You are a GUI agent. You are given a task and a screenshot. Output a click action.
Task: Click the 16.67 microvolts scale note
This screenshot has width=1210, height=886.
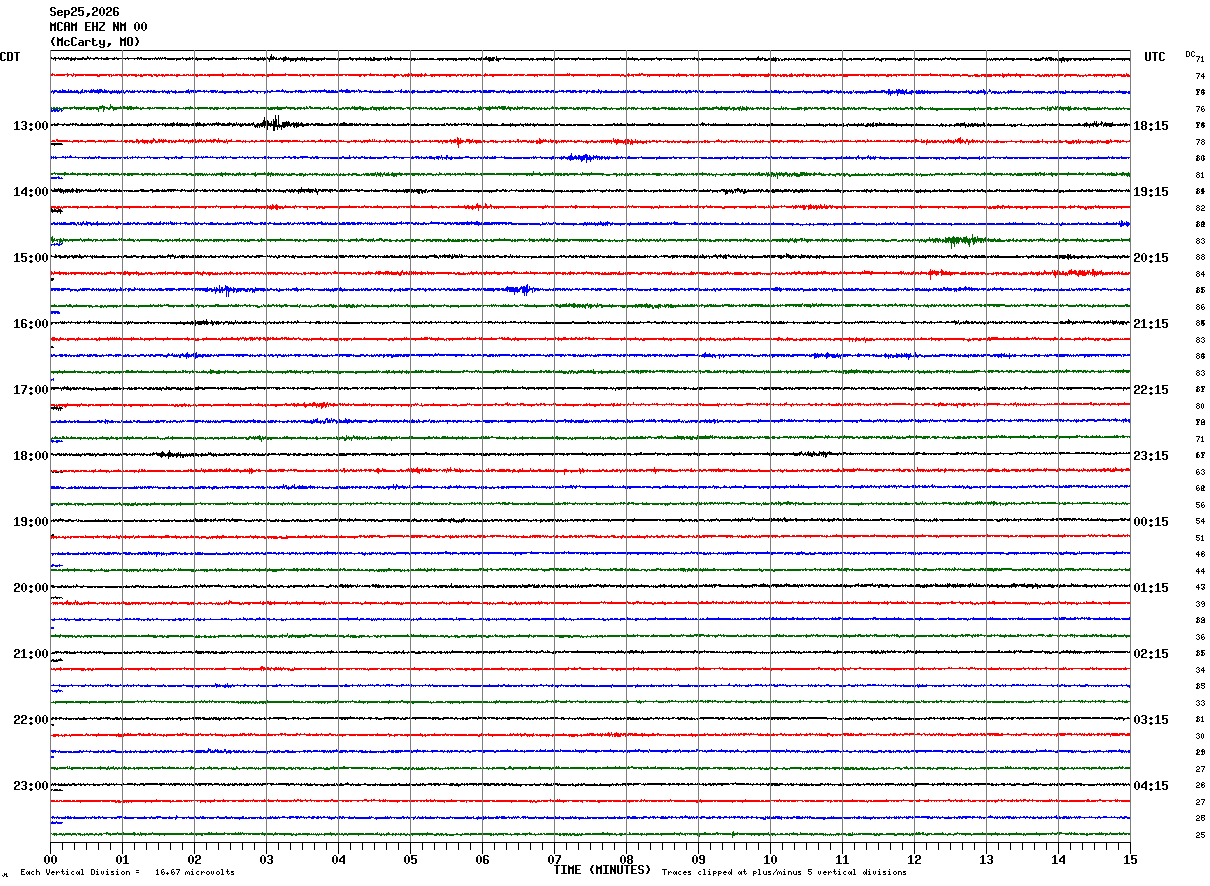click(127, 872)
